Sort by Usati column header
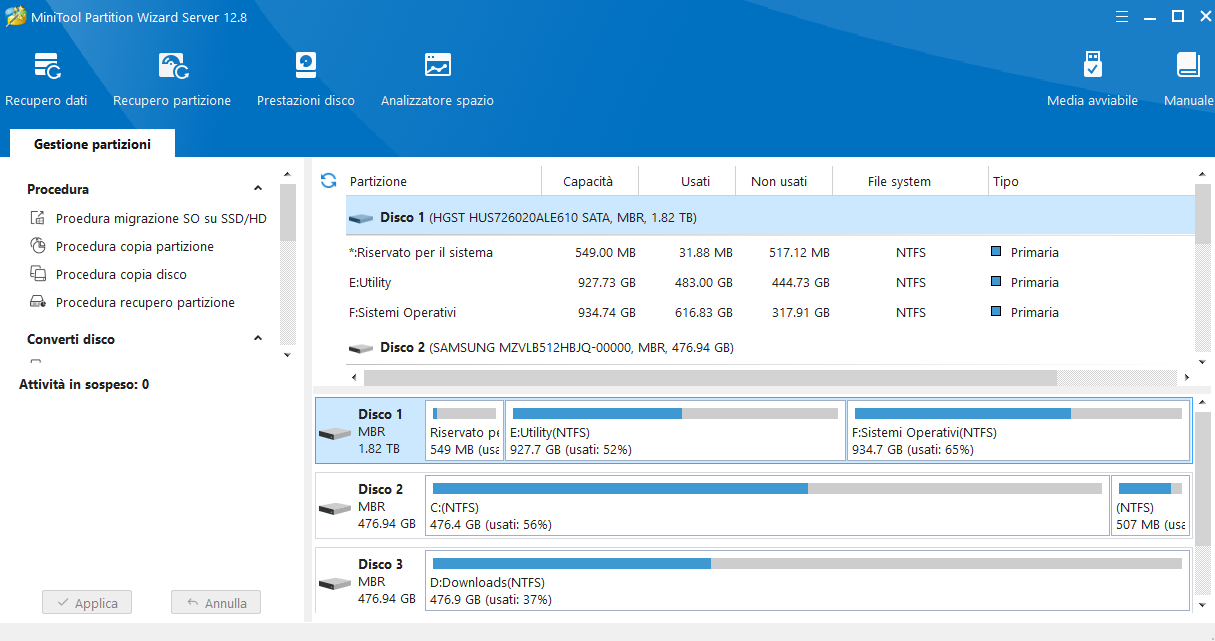Image resolution: width=1215 pixels, height=641 pixels. coord(695,181)
